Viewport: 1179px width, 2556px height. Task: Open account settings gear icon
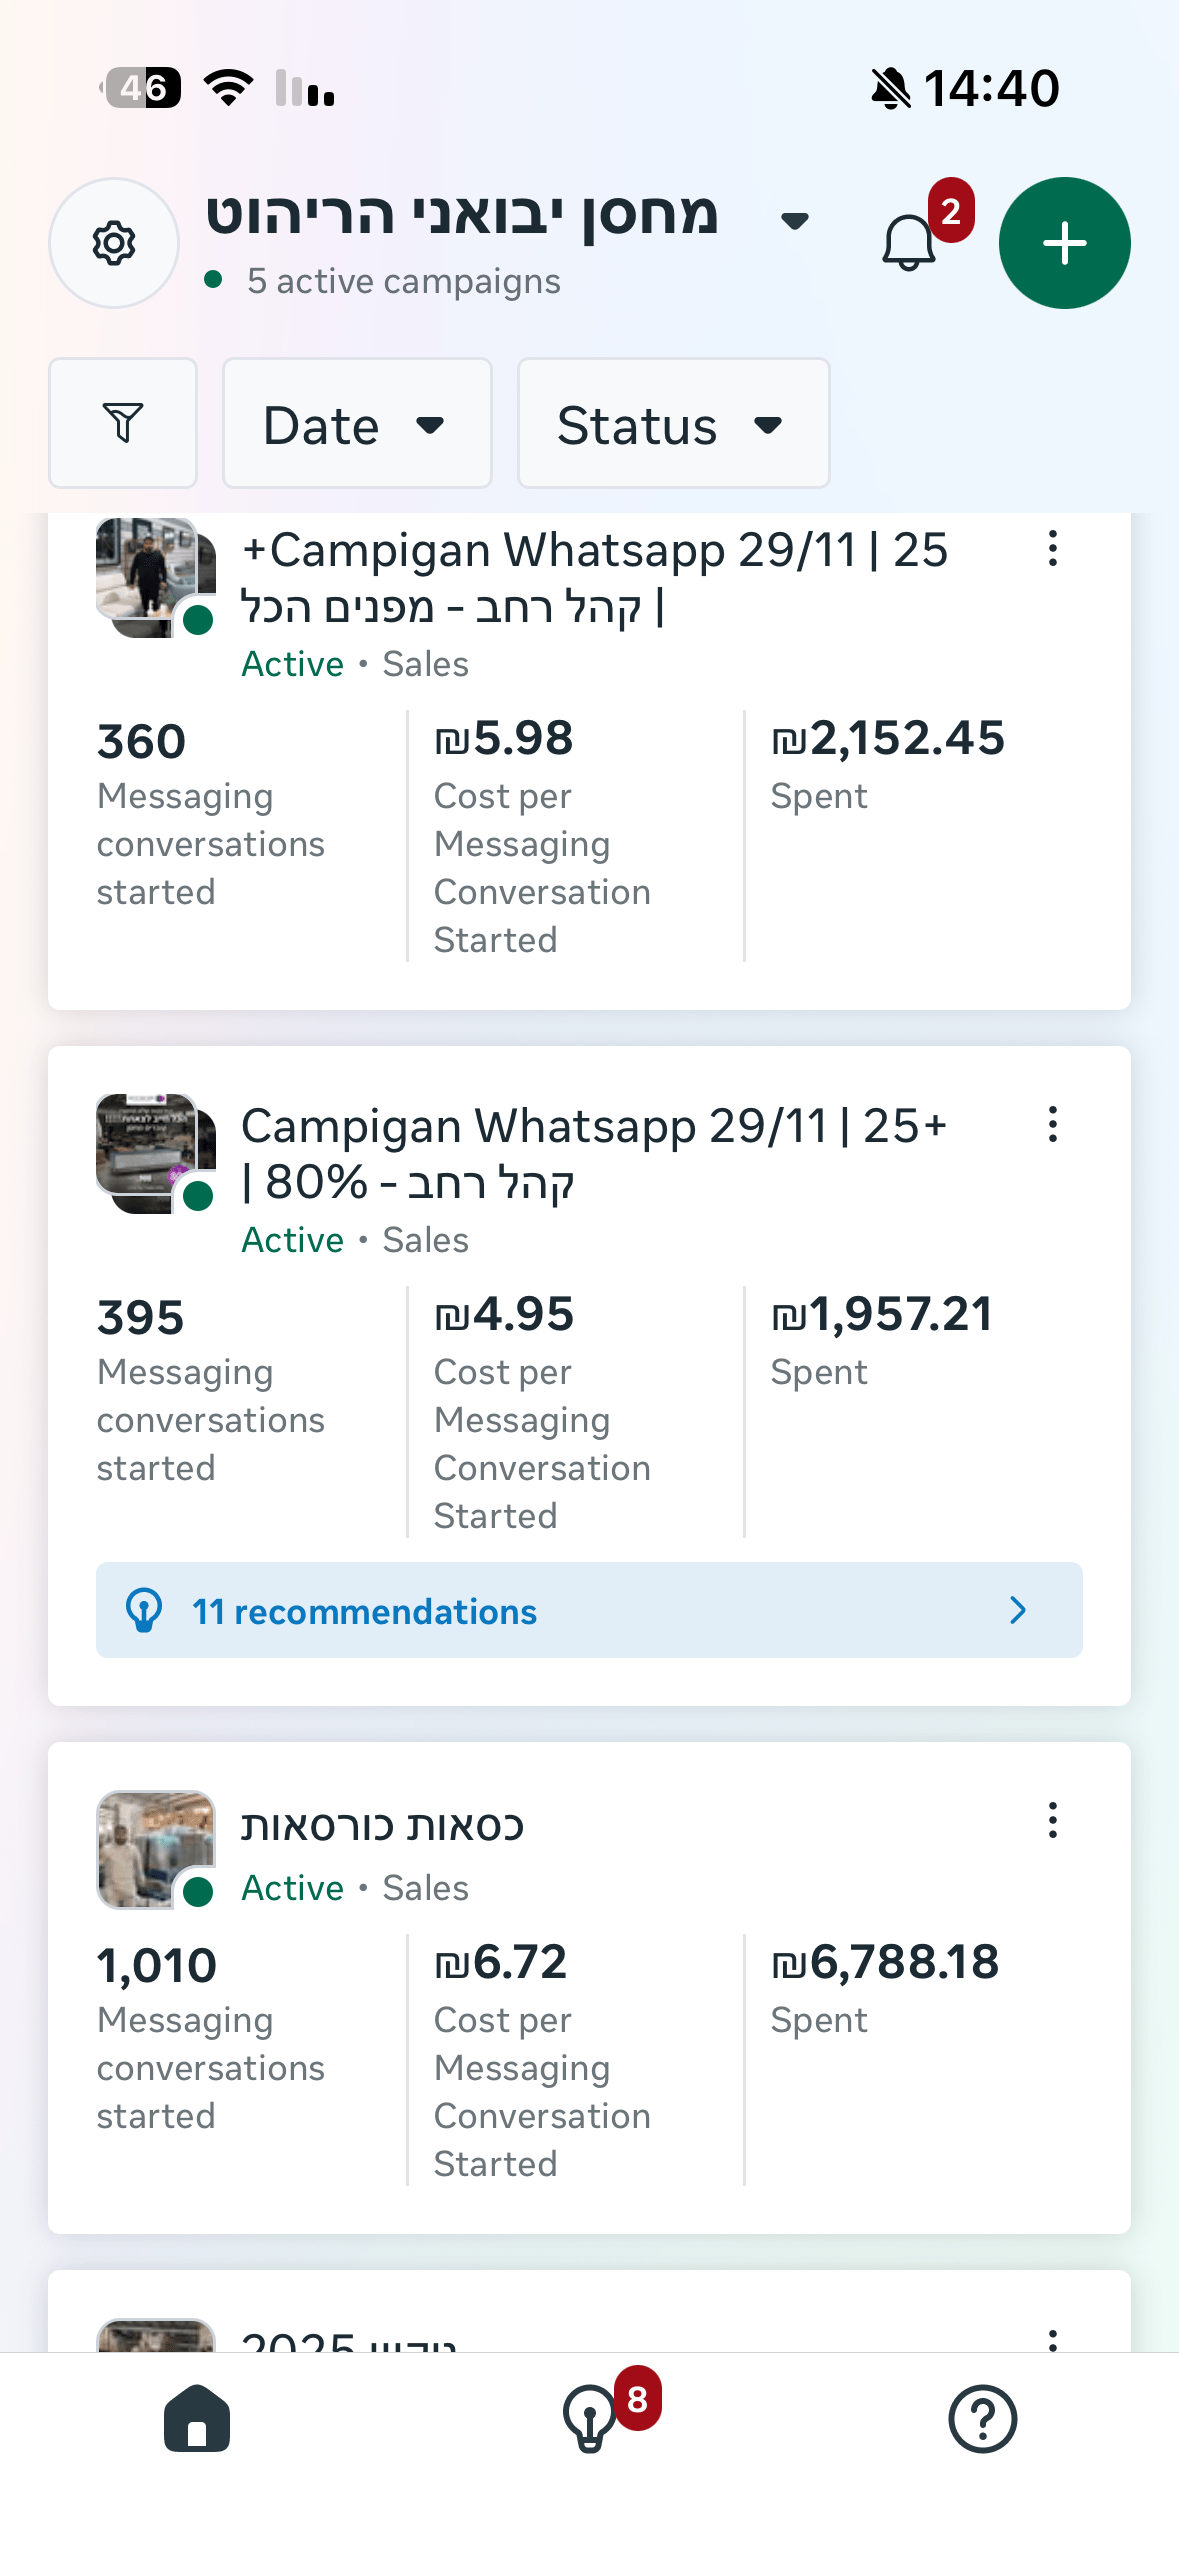(114, 243)
